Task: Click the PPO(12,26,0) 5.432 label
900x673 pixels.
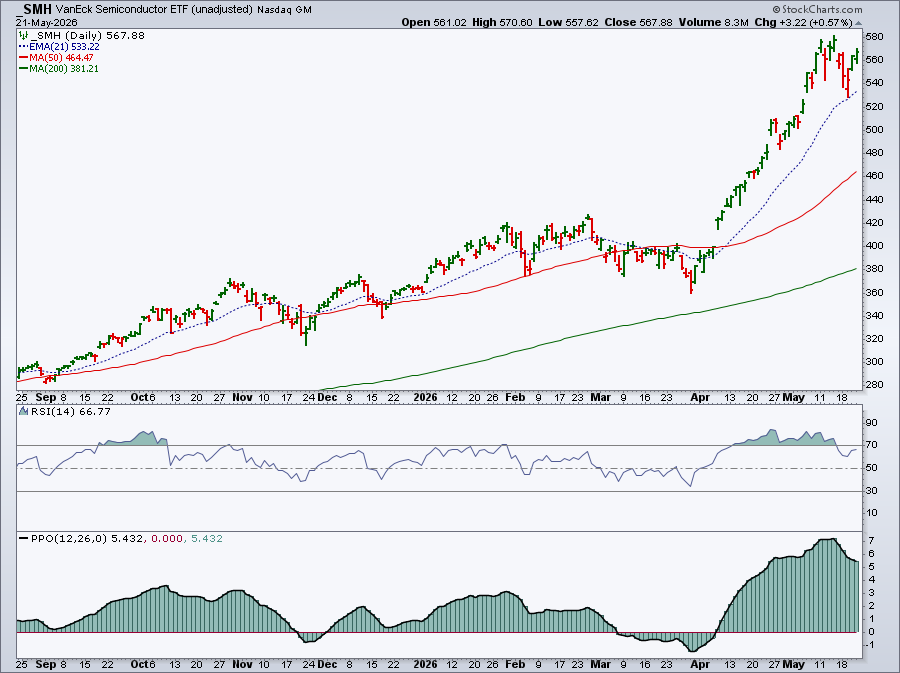Action: pyautogui.click(x=86, y=538)
